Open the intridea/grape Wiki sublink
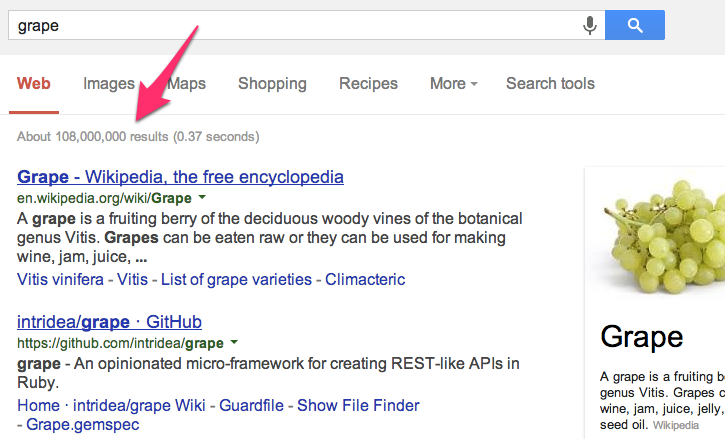Viewport: 725px width, 439px height. click(139, 406)
